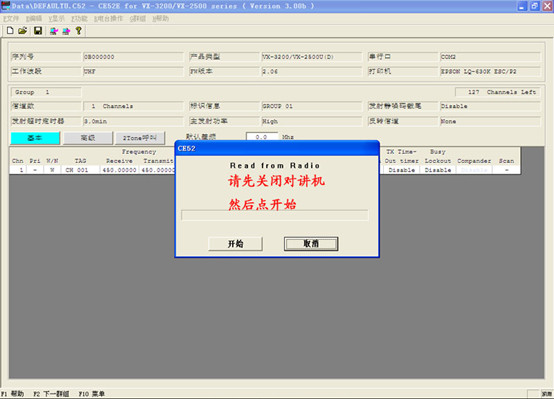Click the band field showing UHF
The width and height of the screenshot is (554, 399).
click(133, 72)
